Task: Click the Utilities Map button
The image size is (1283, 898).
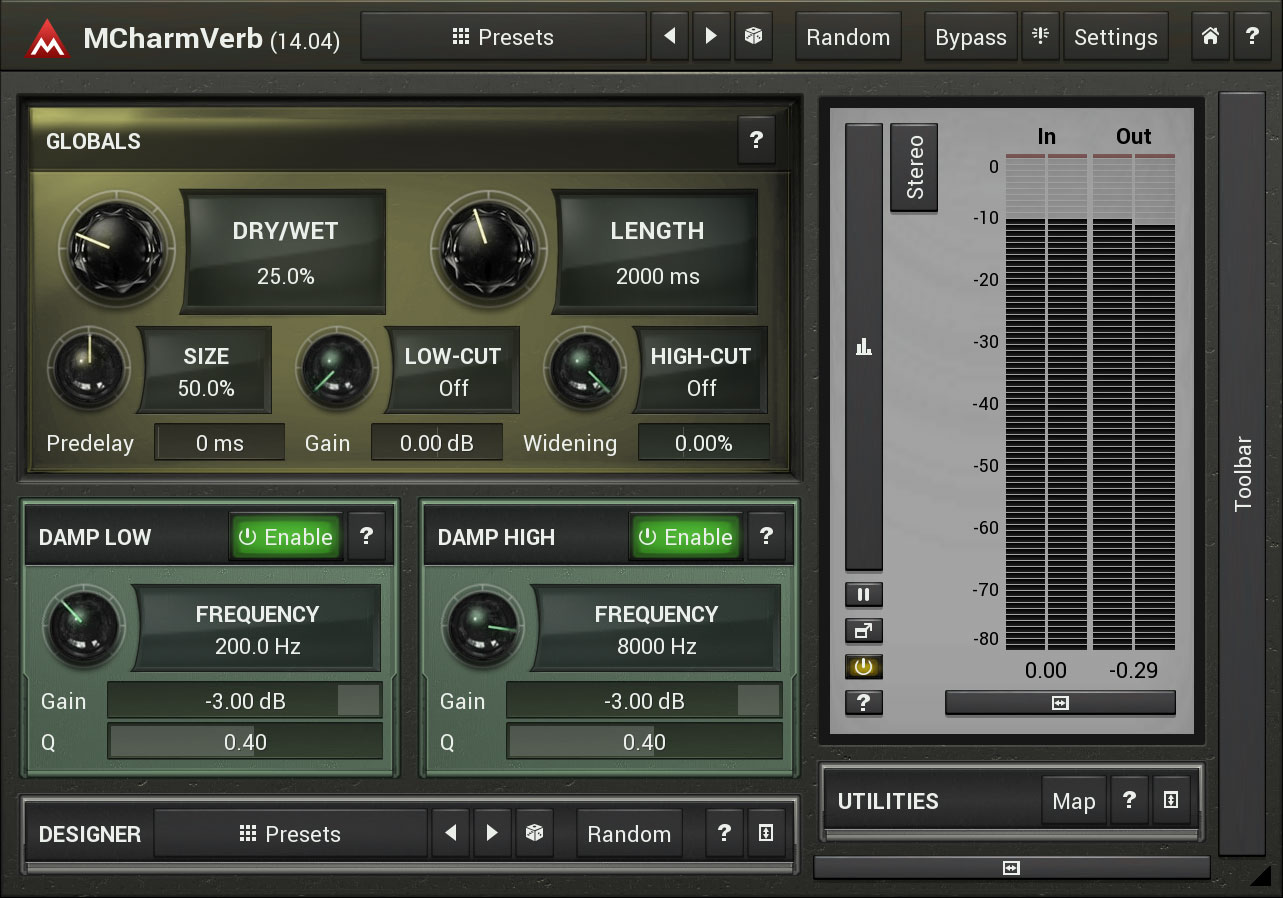Action: click(1074, 800)
